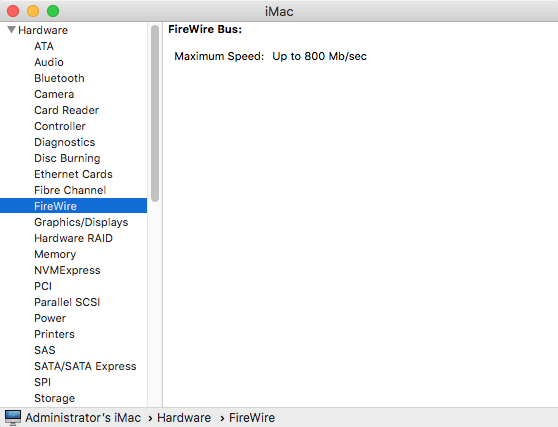Select Printers in the sidebar
This screenshot has height=427, width=558.
click(54, 334)
